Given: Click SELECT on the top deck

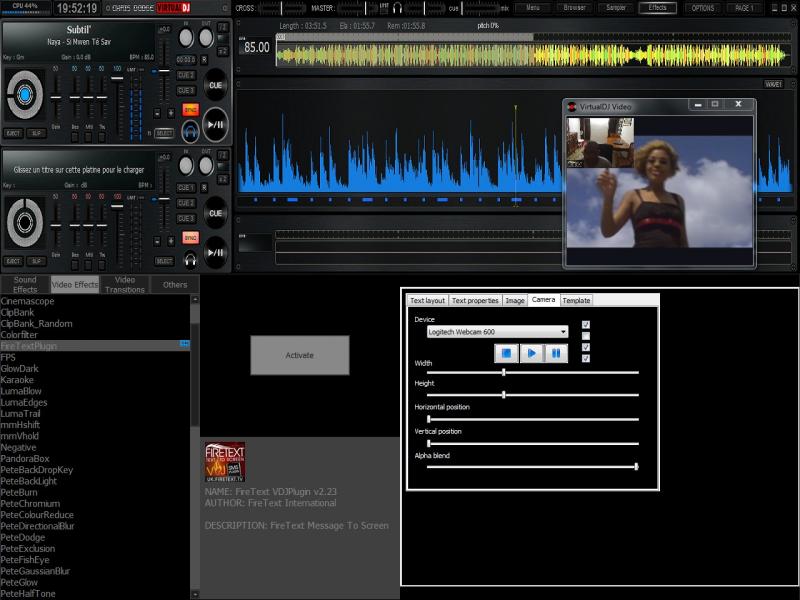Looking at the screenshot, I should (164, 133).
